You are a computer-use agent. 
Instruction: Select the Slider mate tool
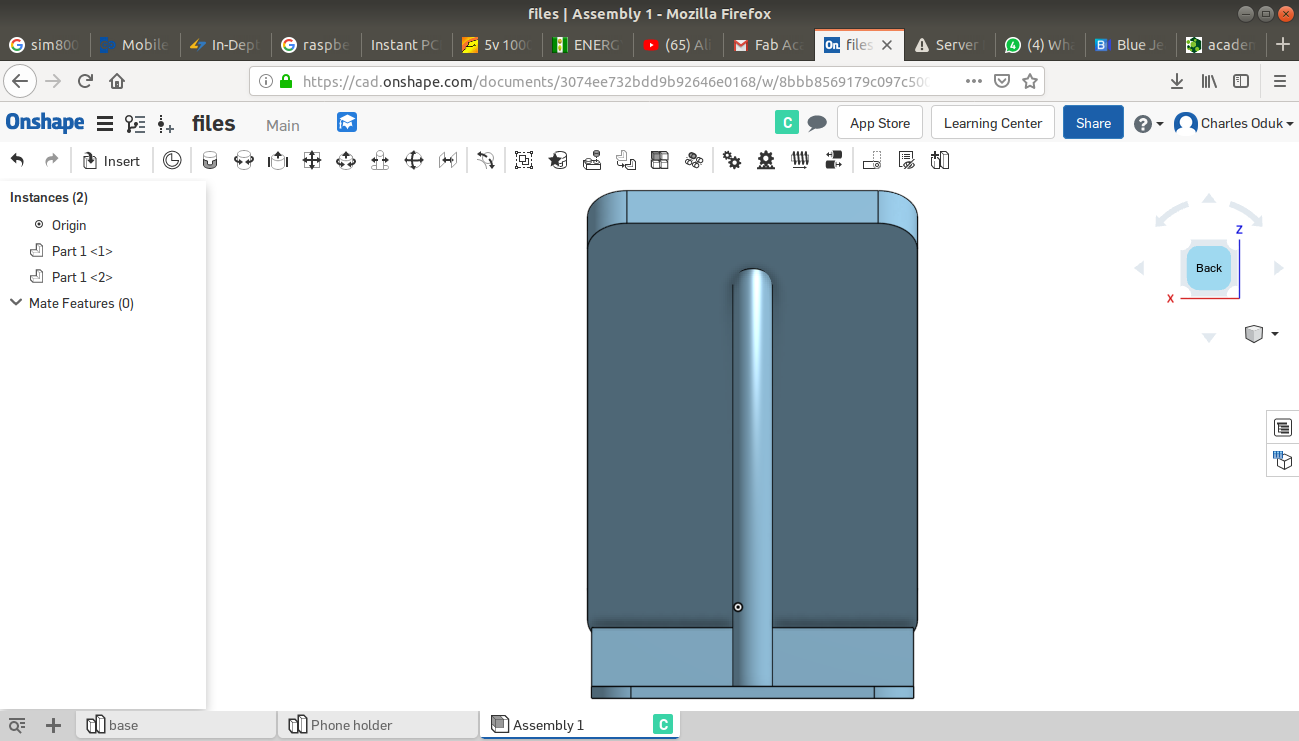tap(278, 160)
